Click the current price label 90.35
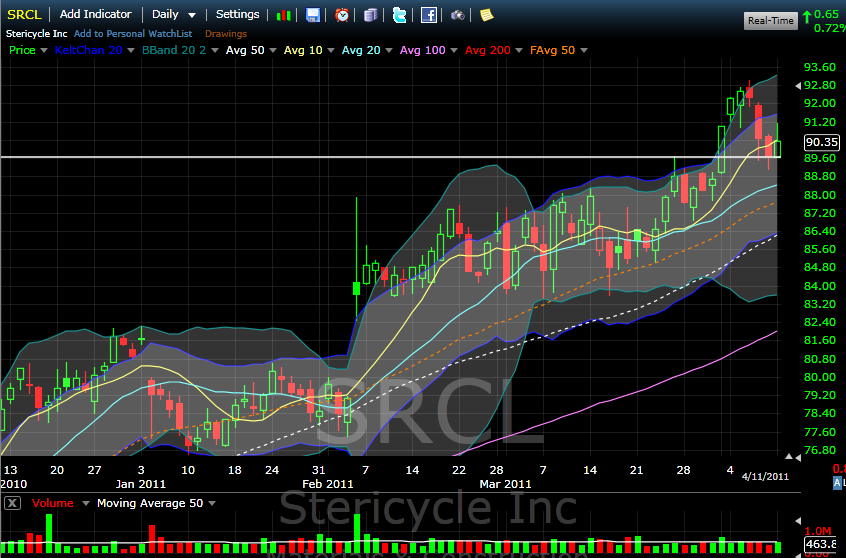The height and width of the screenshot is (558, 846). click(821, 142)
